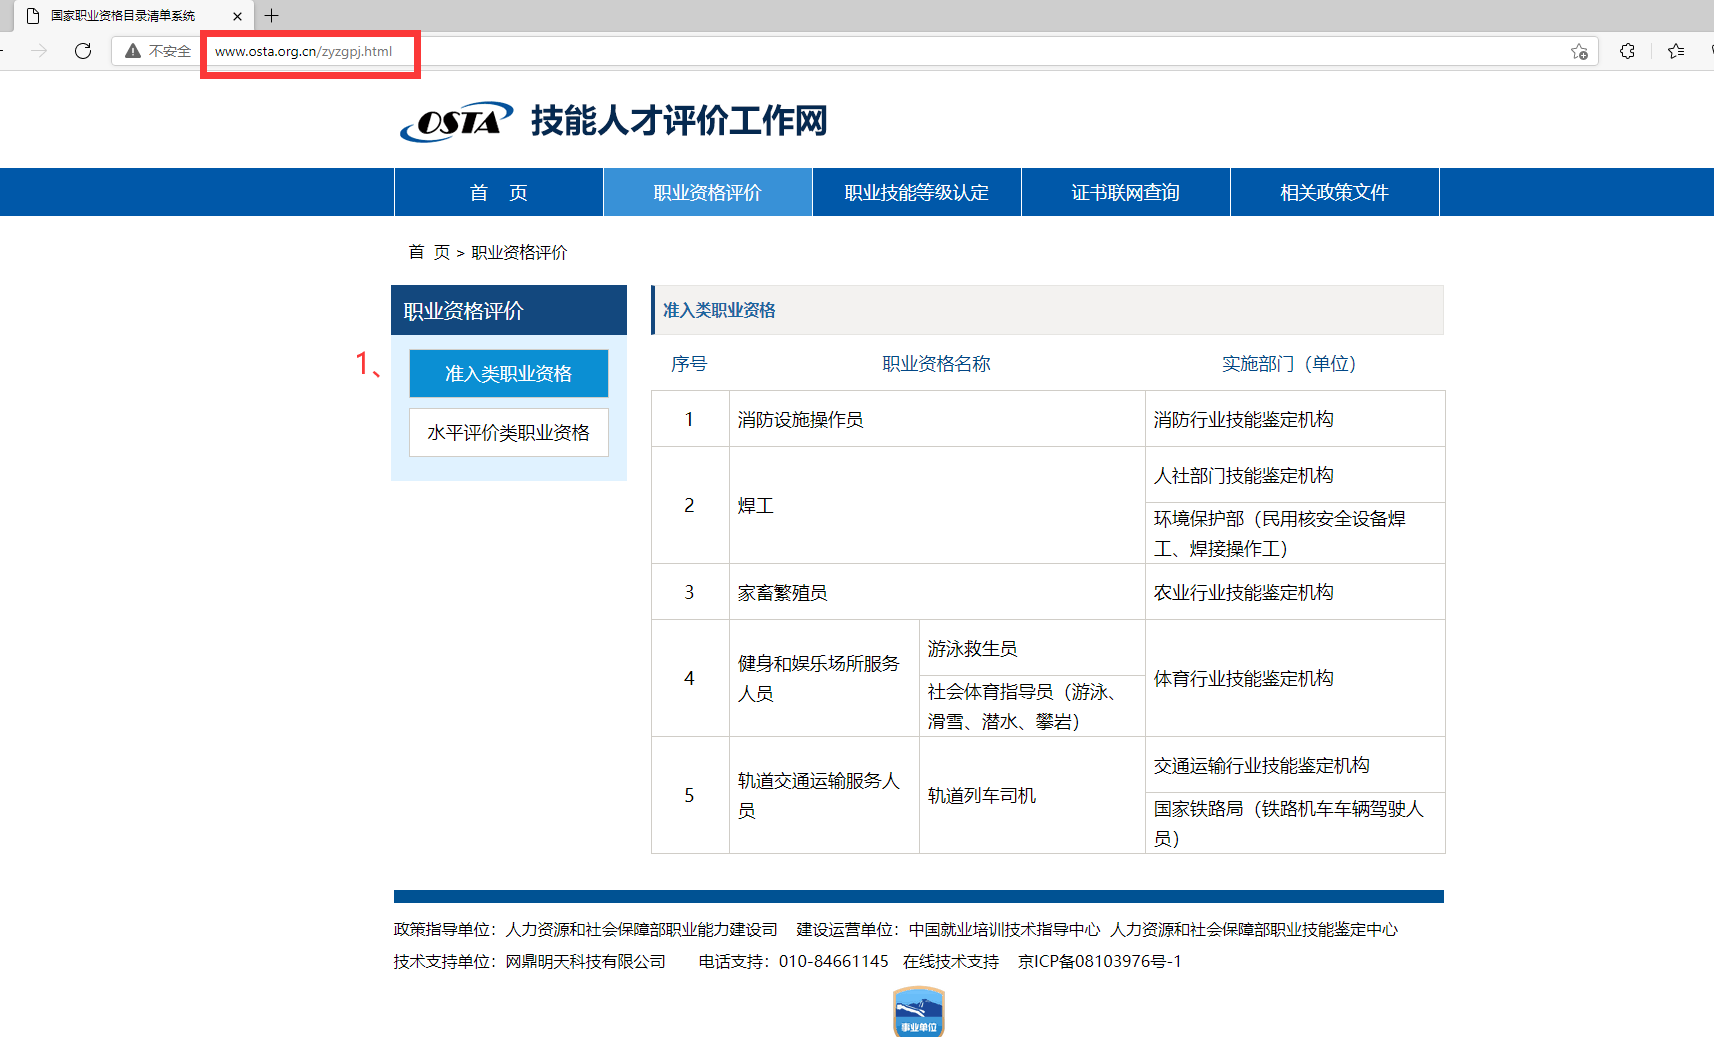Click the 在线技术支持 link in the footer

950,961
